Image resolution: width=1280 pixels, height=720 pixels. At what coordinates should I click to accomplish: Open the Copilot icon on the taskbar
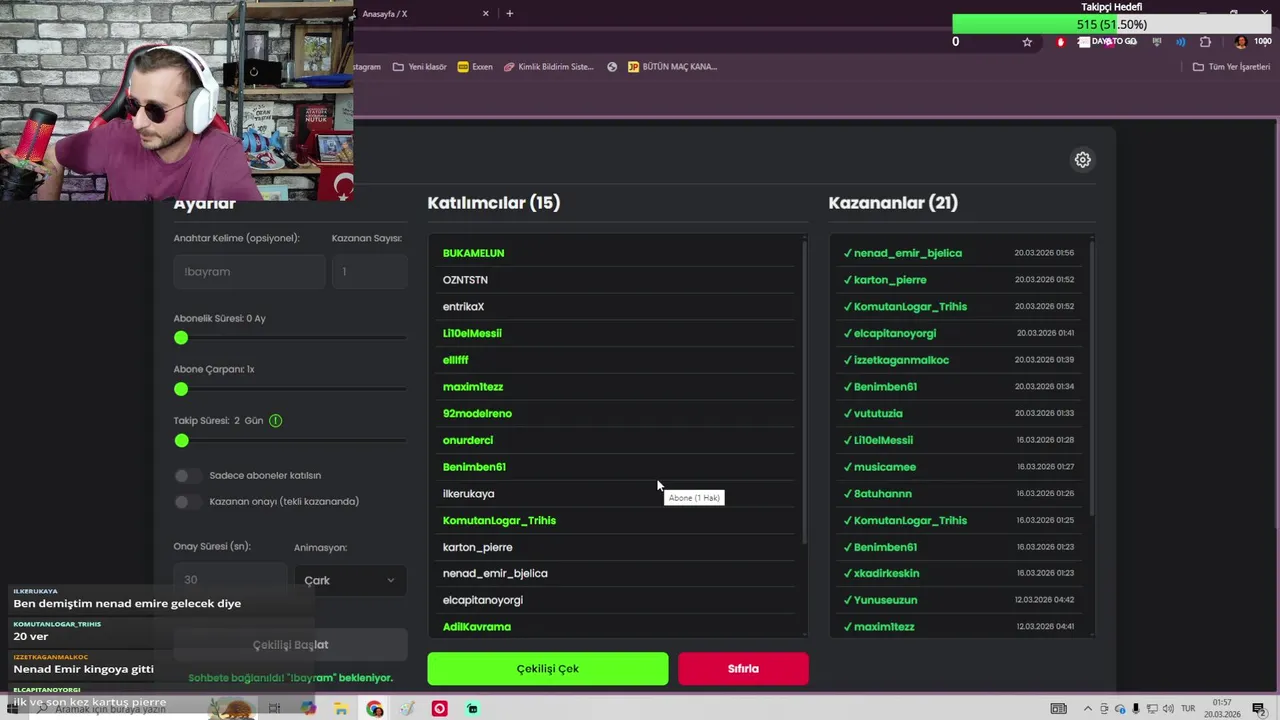click(307, 709)
